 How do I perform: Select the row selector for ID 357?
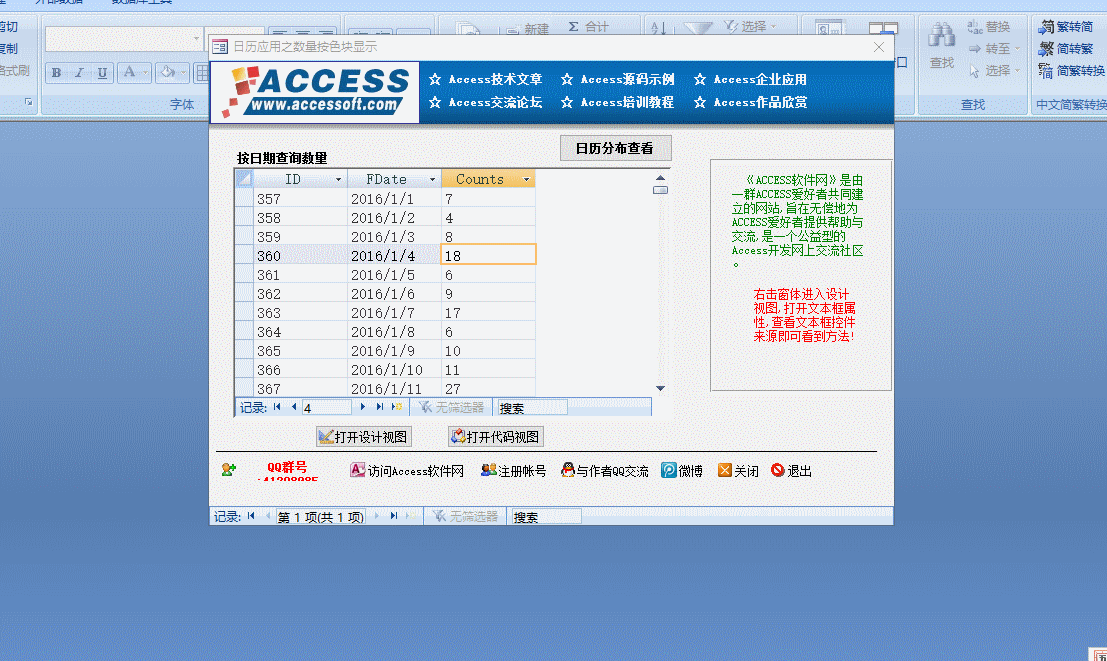pos(244,198)
